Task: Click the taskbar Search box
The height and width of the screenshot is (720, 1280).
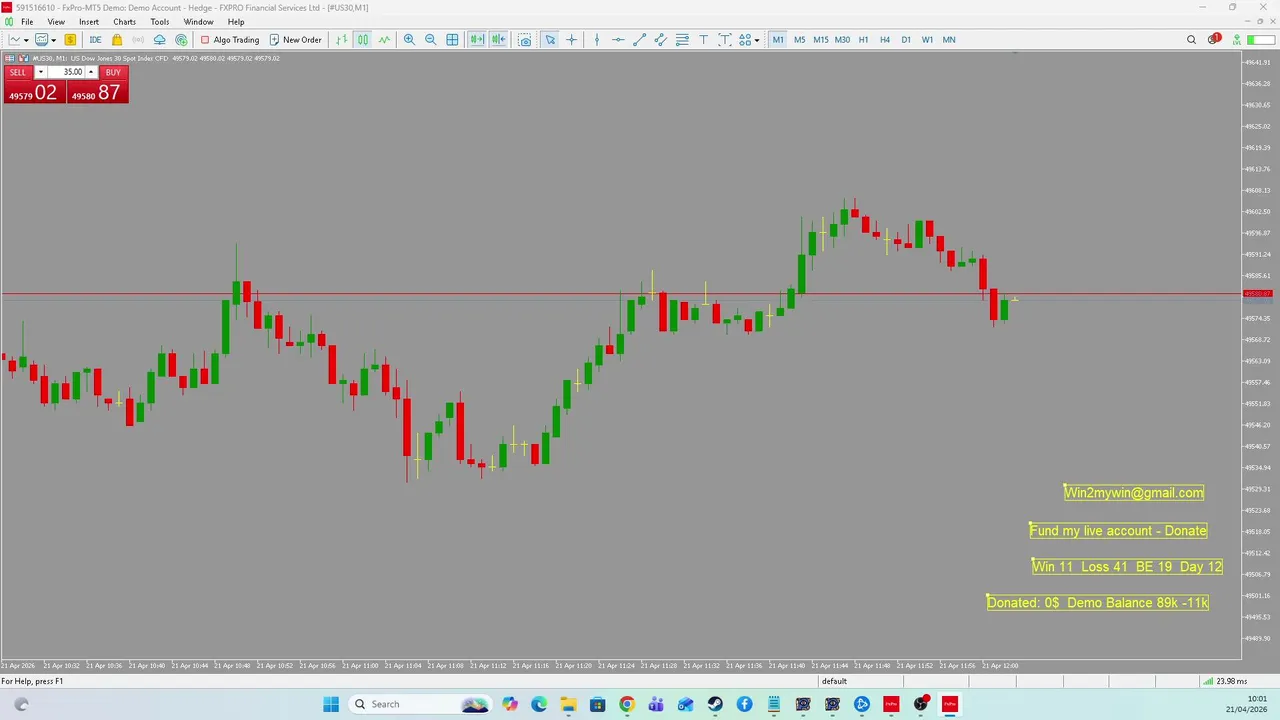Action: coord(420,704)
